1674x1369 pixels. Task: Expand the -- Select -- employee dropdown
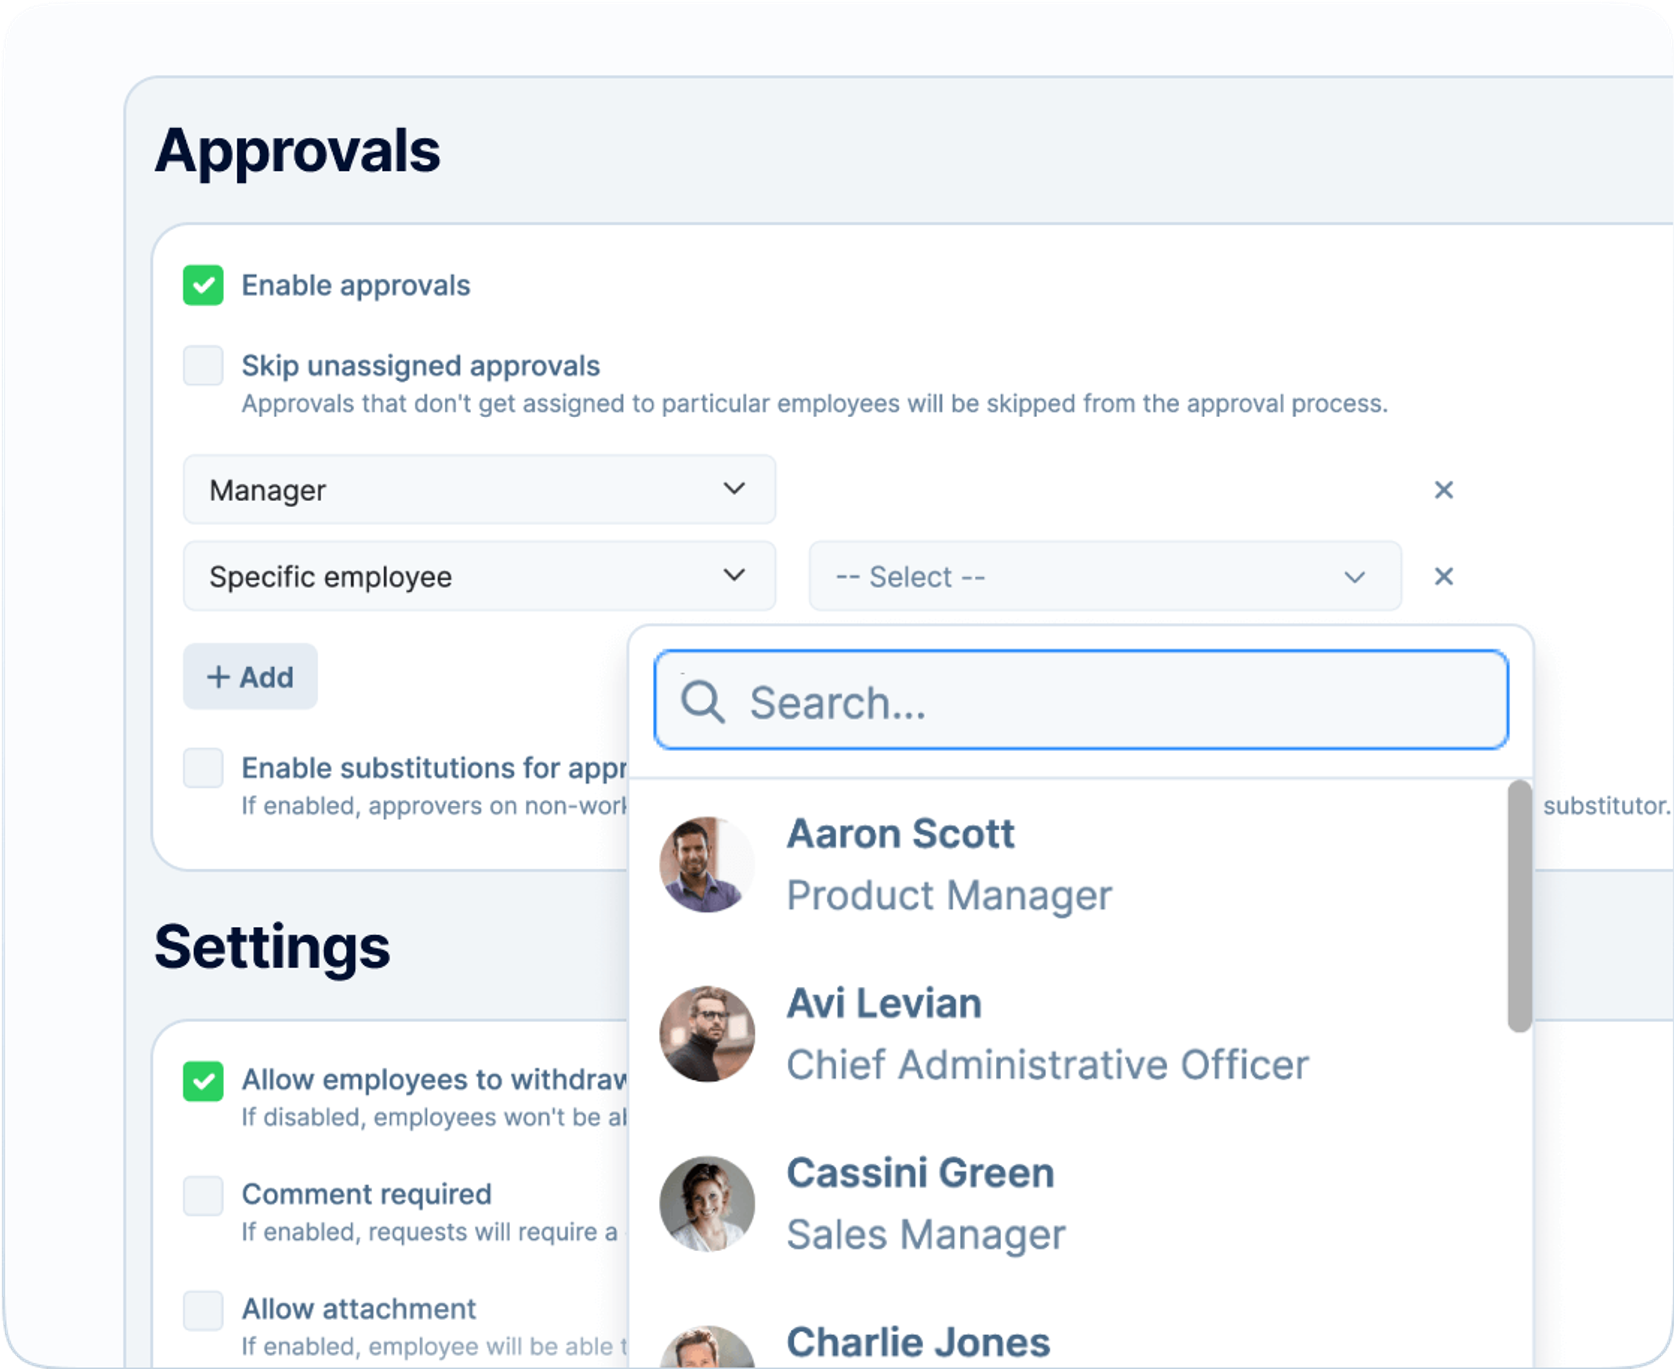(x=1105, y=576)
